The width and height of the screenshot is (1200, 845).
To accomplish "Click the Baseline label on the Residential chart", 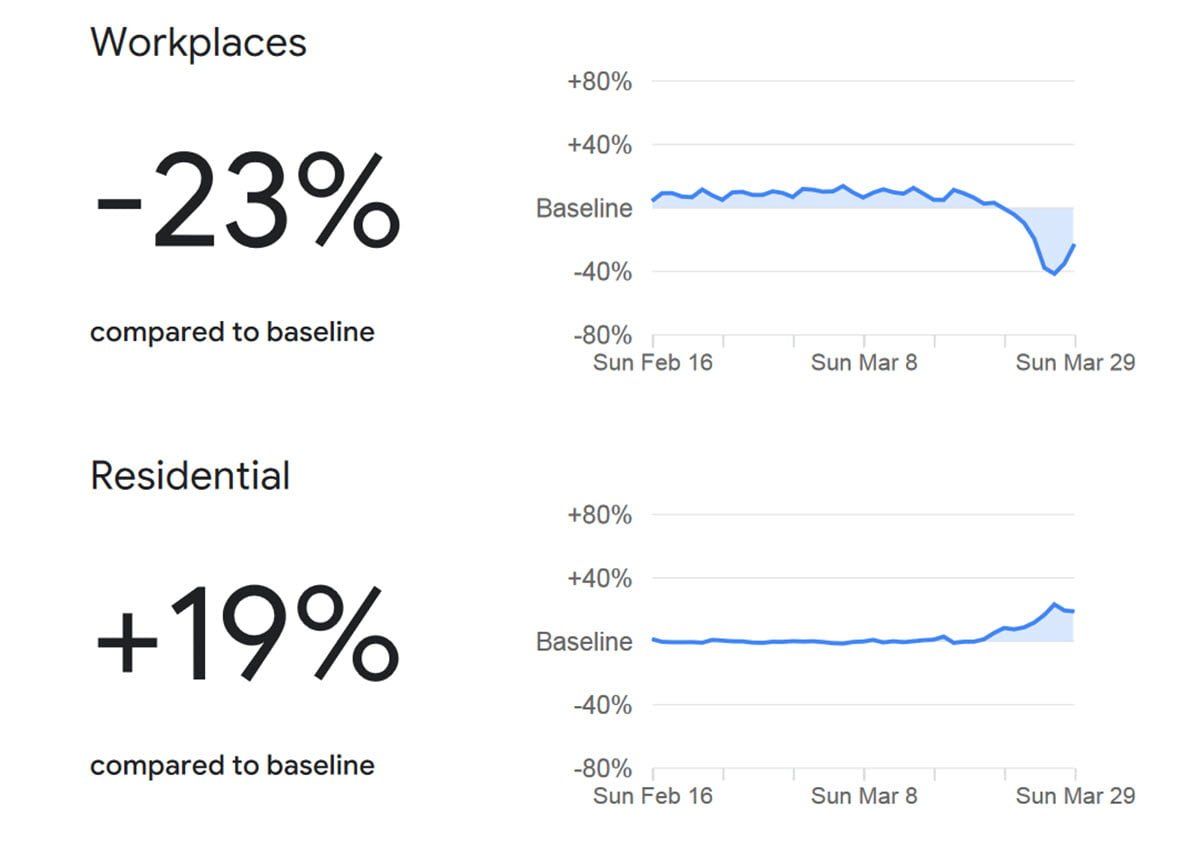I will [584, 642].
